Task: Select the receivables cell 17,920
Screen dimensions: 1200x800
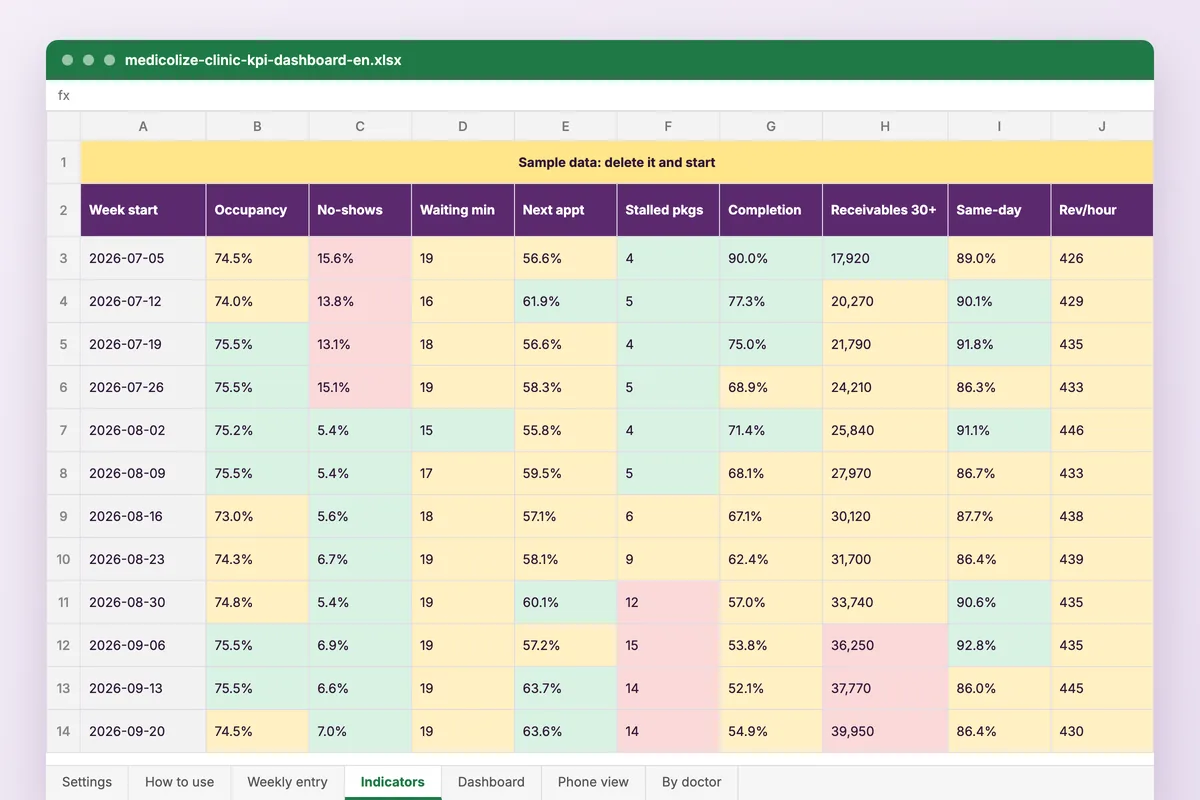Action: coord(885,258)
